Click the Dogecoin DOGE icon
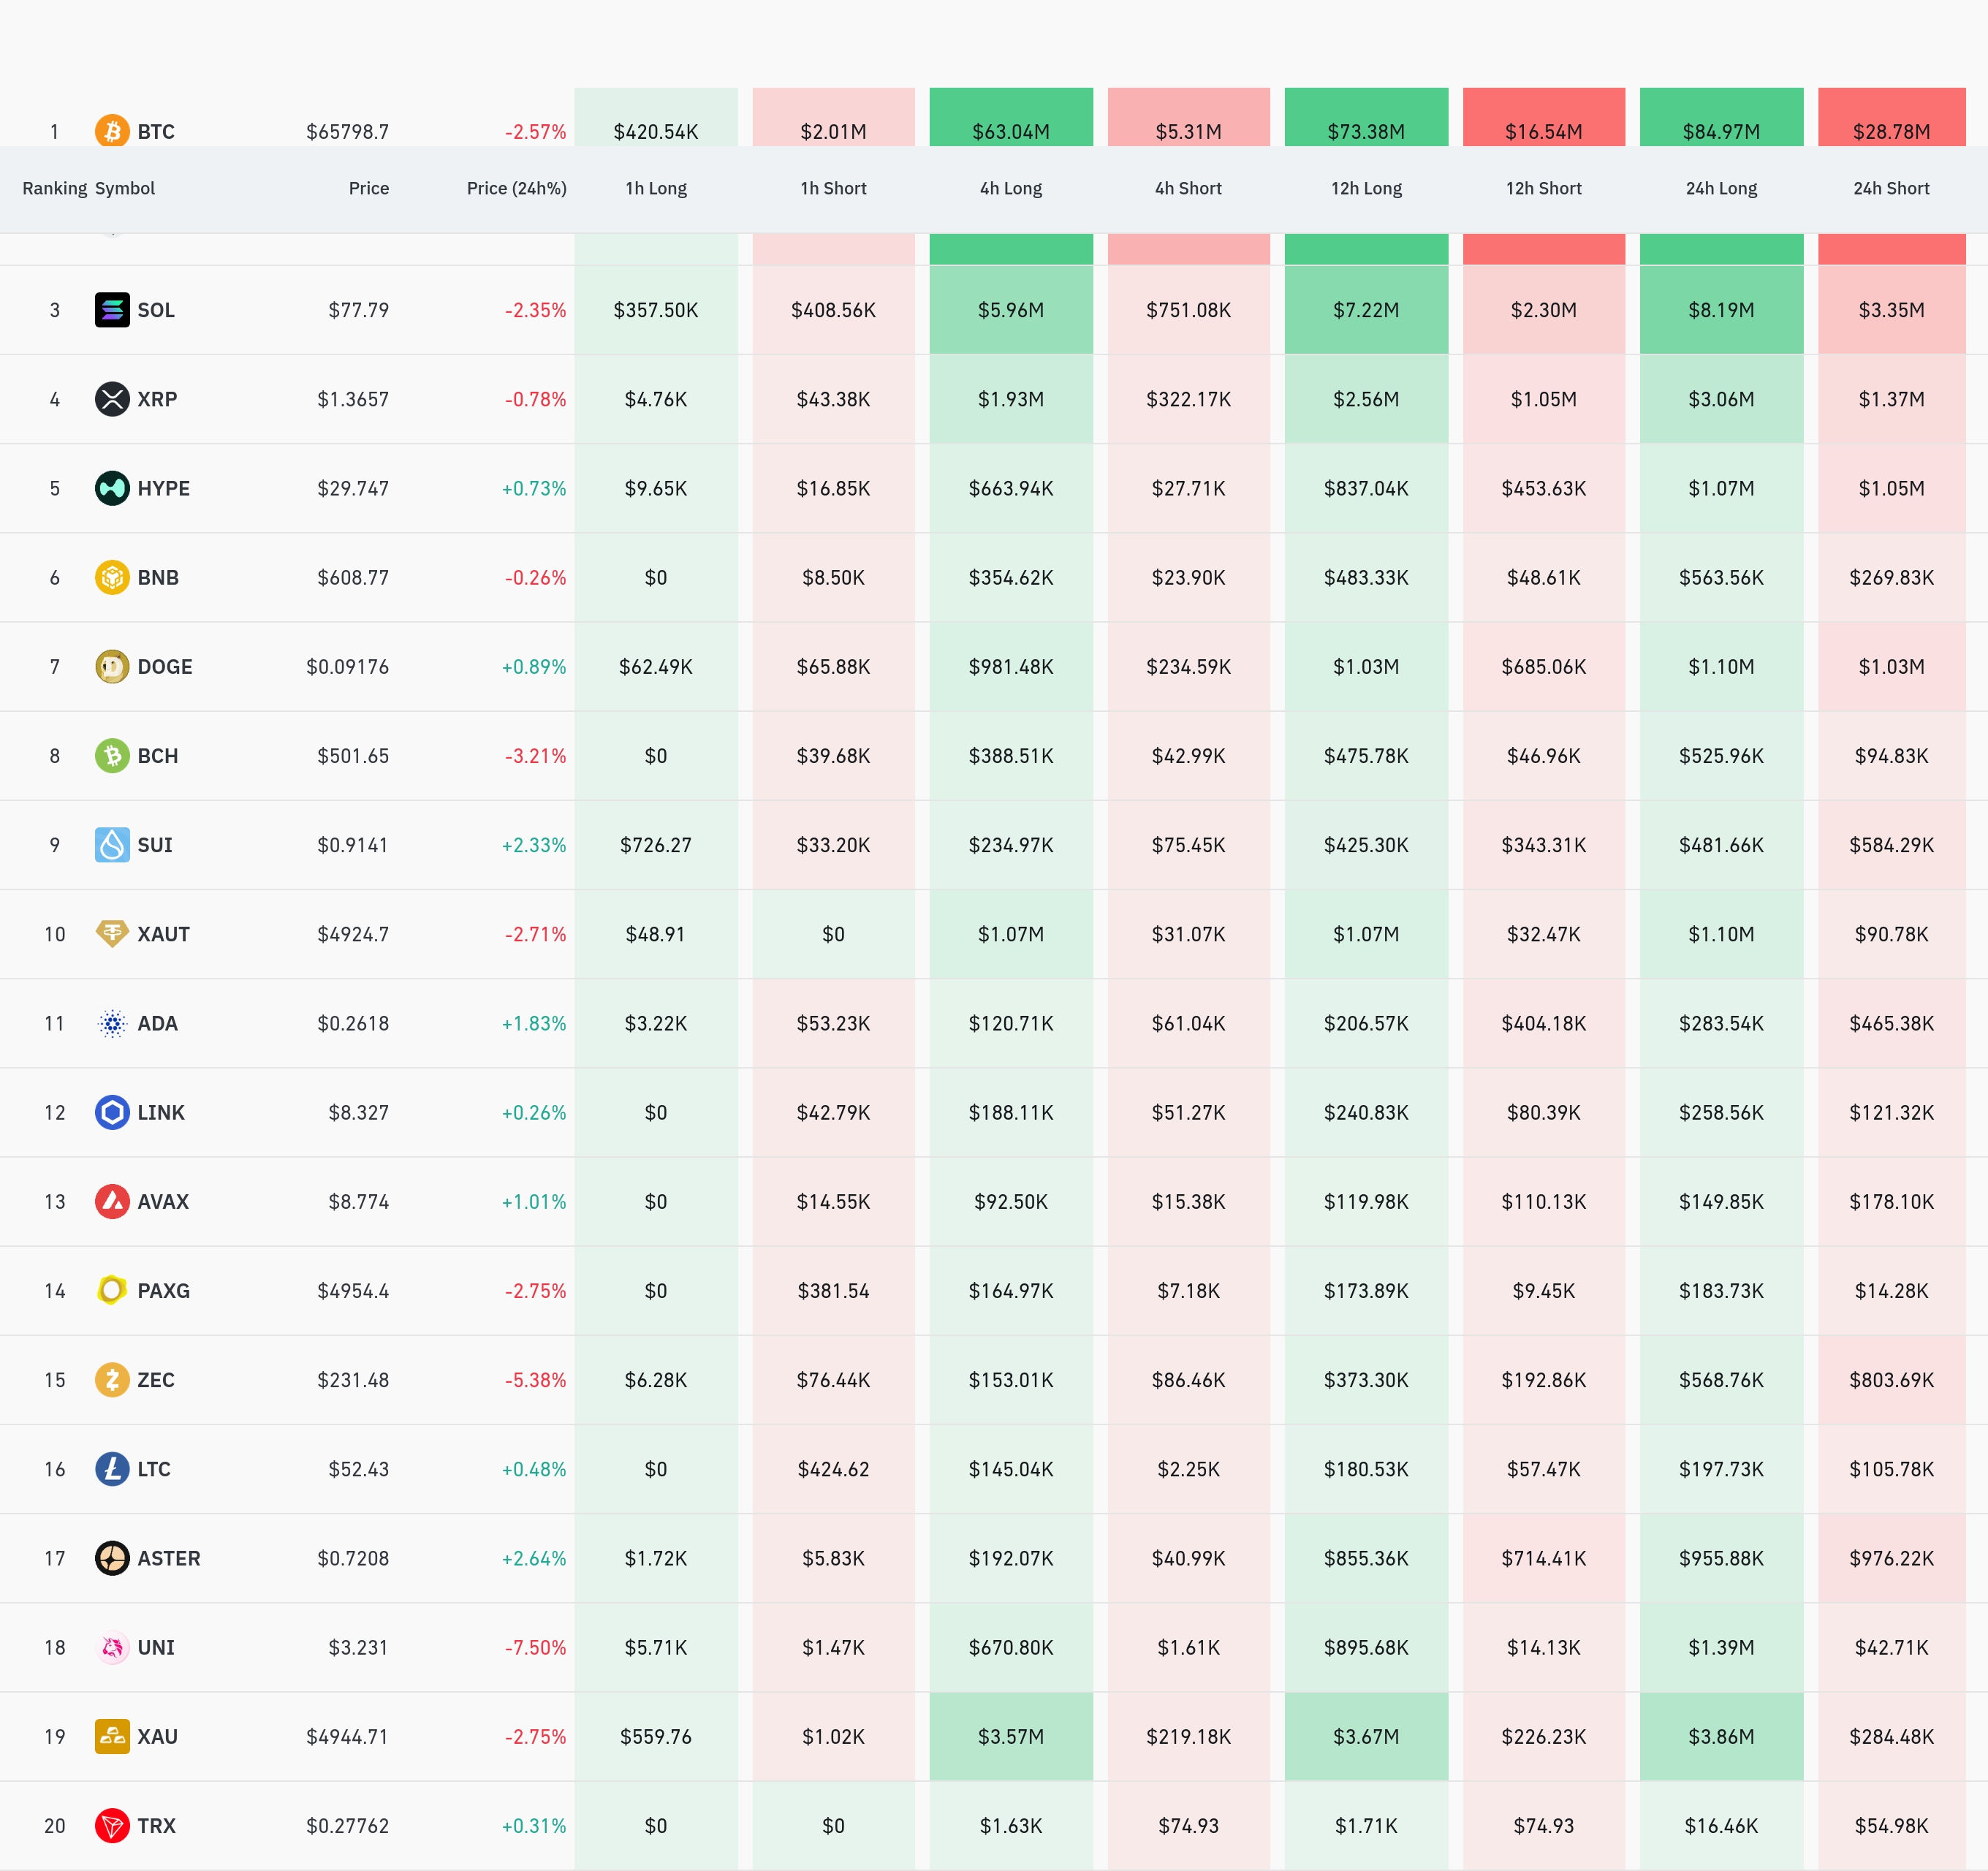 pos(112,666)
